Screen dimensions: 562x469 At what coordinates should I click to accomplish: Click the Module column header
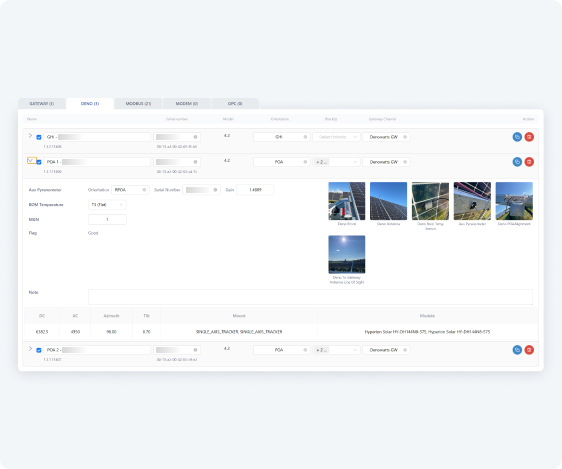click(x=427, y=316)
